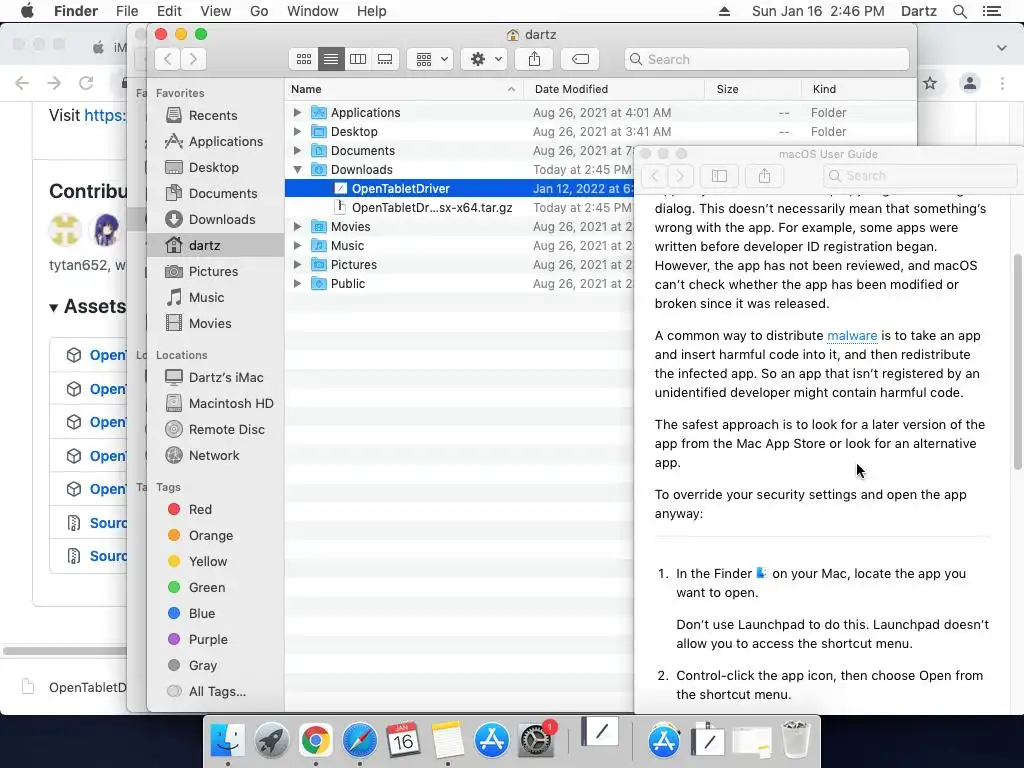The image size is (1024, 768).
Task: Switch Finder to gallery view
Action: (x=385, y=59)
